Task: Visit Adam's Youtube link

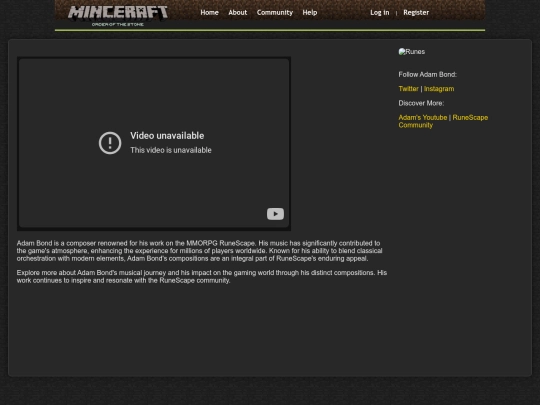Action: point(423,117)
